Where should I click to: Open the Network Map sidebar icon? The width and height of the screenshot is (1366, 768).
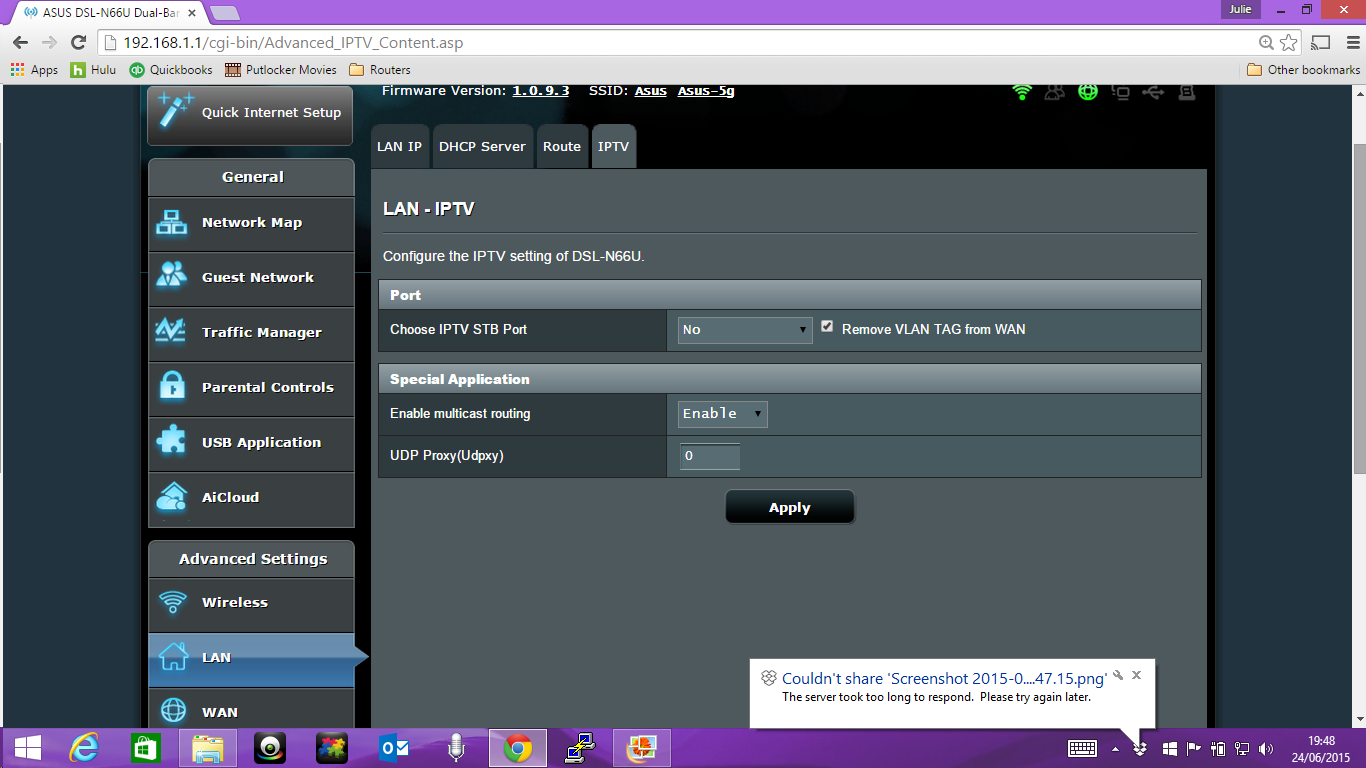click(x=172, y=223)
